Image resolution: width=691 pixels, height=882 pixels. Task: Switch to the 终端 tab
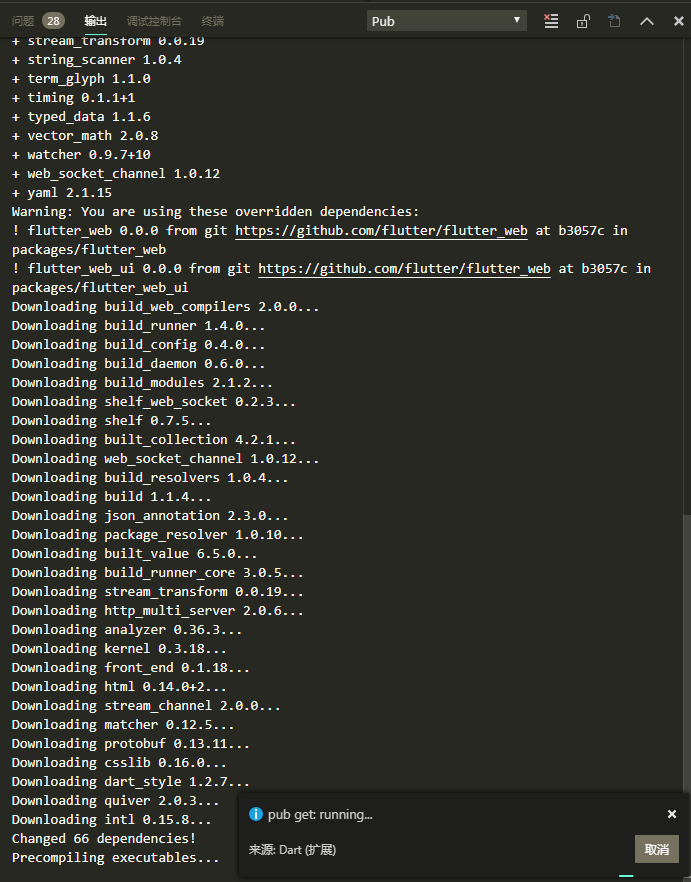(x=213, y=21)
